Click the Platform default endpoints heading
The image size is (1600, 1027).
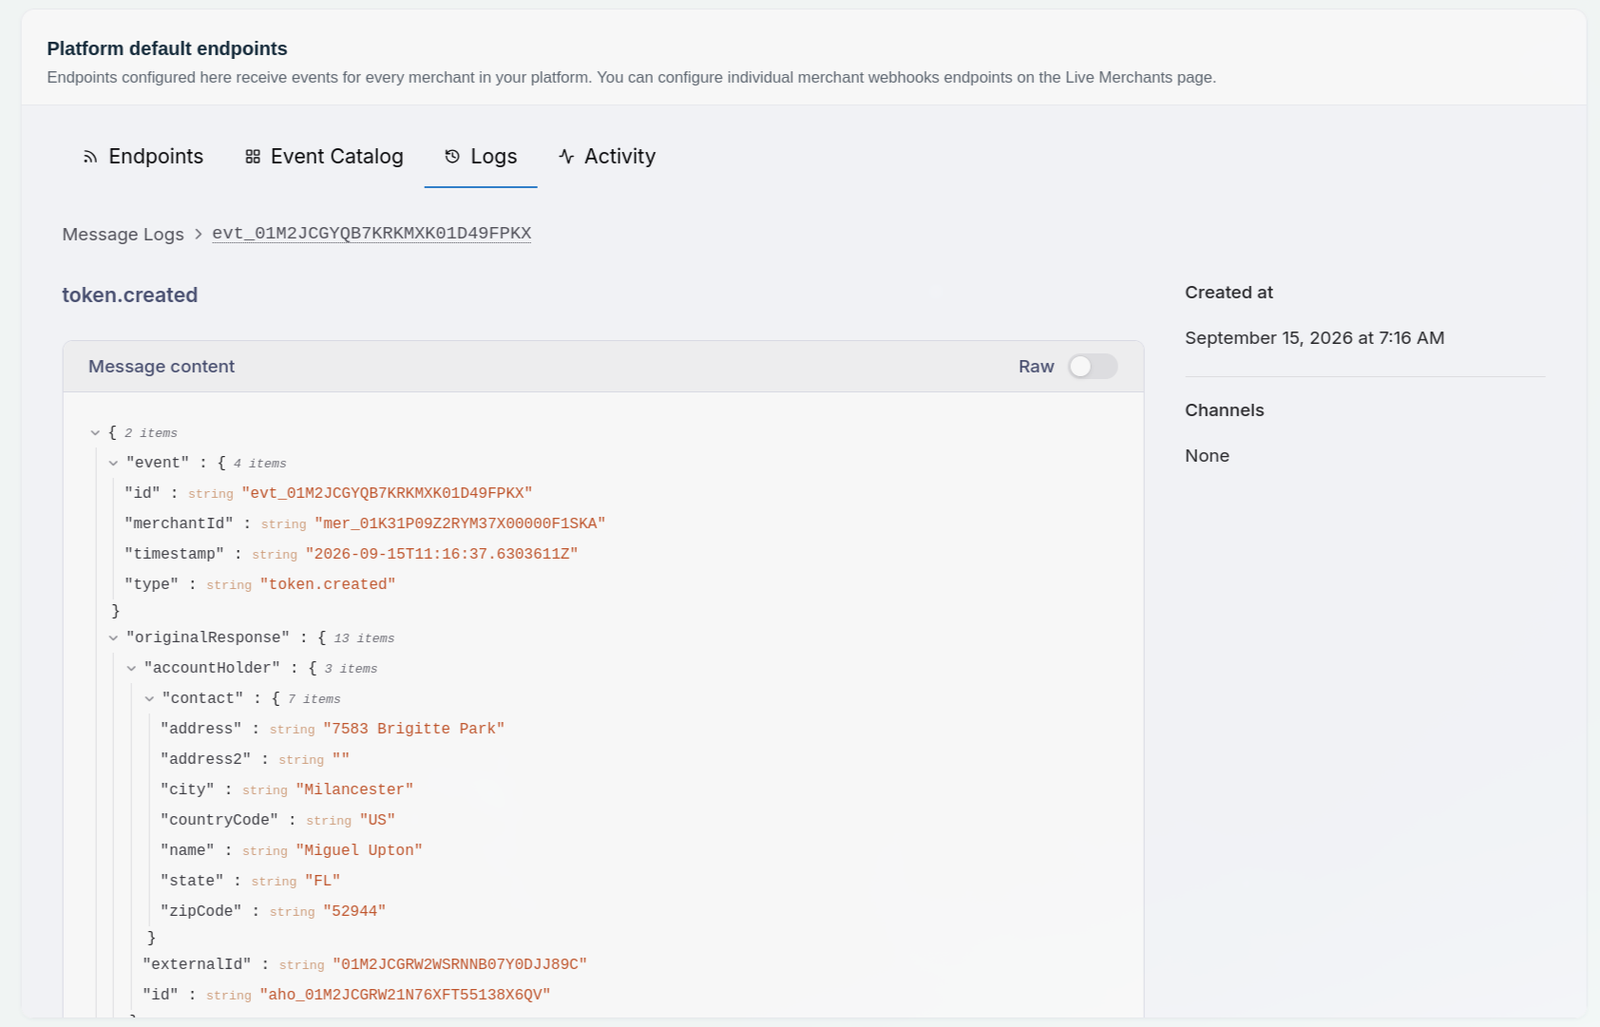point(167,49)
